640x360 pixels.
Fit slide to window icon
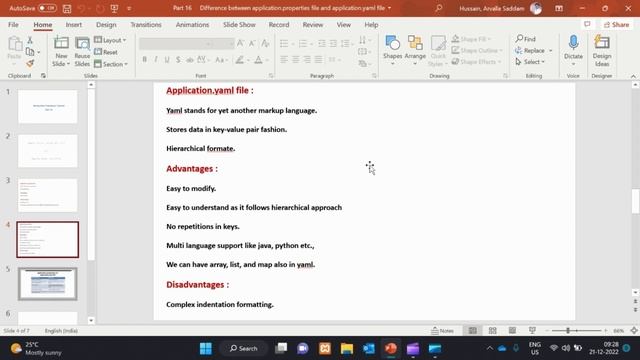[634, 331]
